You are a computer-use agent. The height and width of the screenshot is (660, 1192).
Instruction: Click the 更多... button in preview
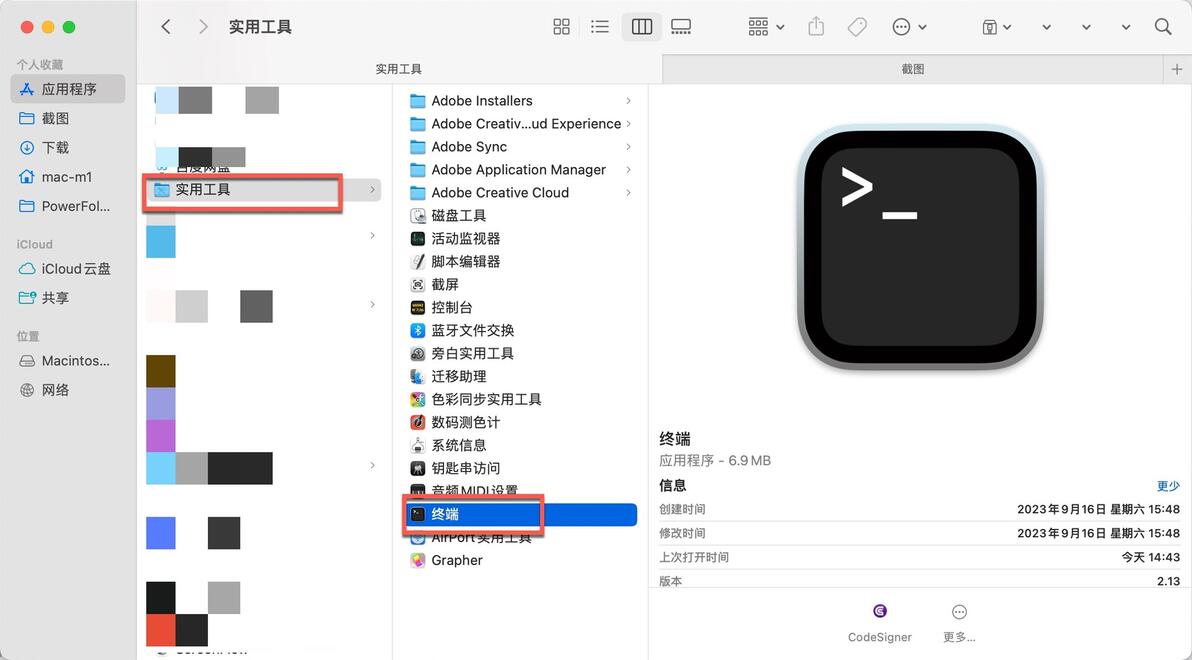pos(959,624)
